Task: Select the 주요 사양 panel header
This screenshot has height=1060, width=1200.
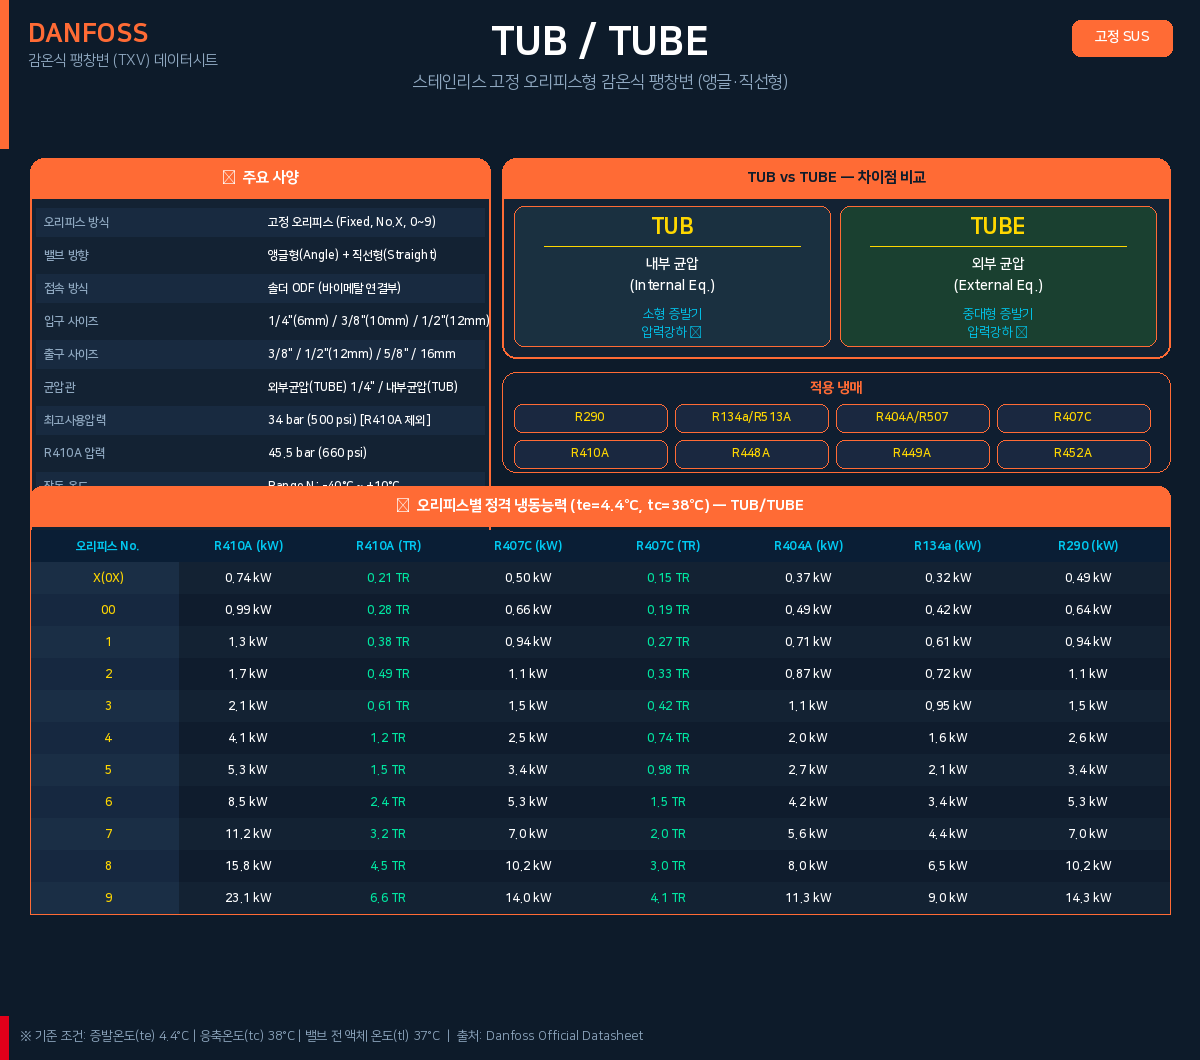Action: (x=260, y=178)
